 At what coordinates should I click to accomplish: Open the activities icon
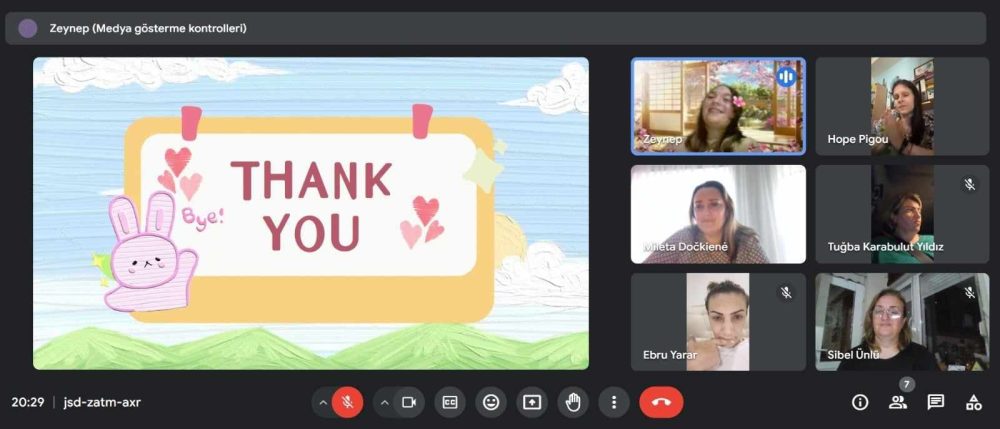(973, 402)
